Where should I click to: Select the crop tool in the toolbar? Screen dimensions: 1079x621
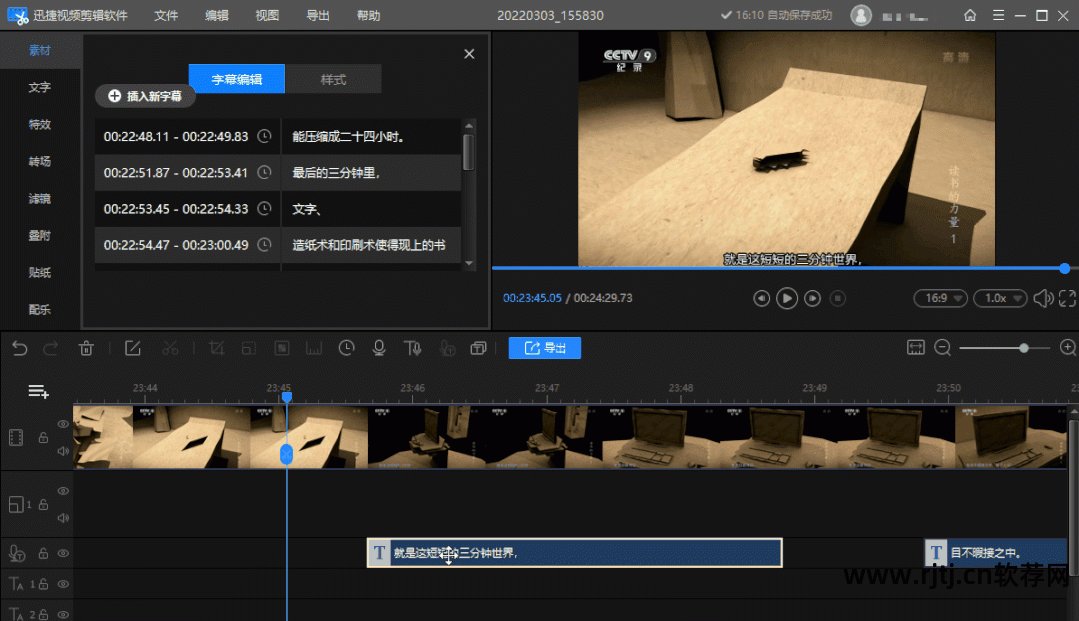[x=216, y=348]
